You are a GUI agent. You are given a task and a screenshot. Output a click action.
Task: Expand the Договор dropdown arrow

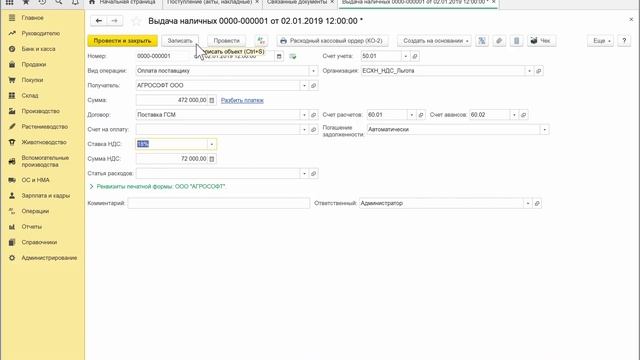[304, 115]
